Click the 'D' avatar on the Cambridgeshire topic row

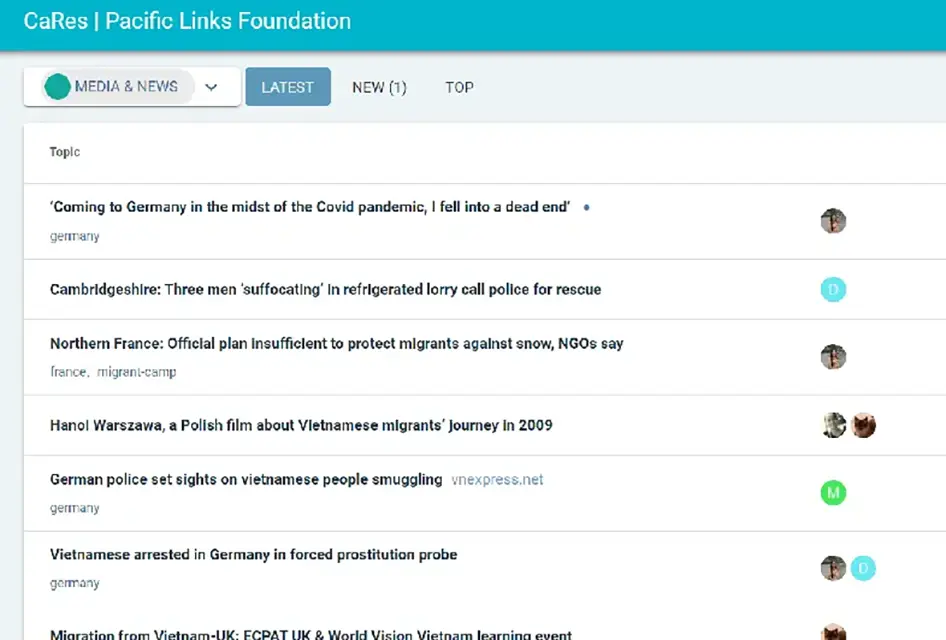pos(833,290)
